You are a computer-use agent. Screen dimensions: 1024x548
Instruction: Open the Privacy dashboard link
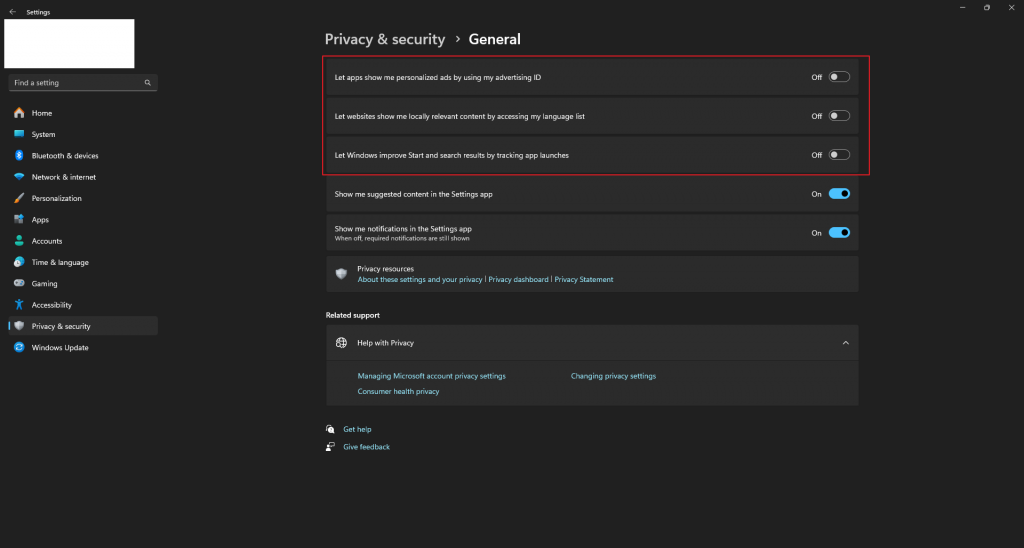point(518,280)
